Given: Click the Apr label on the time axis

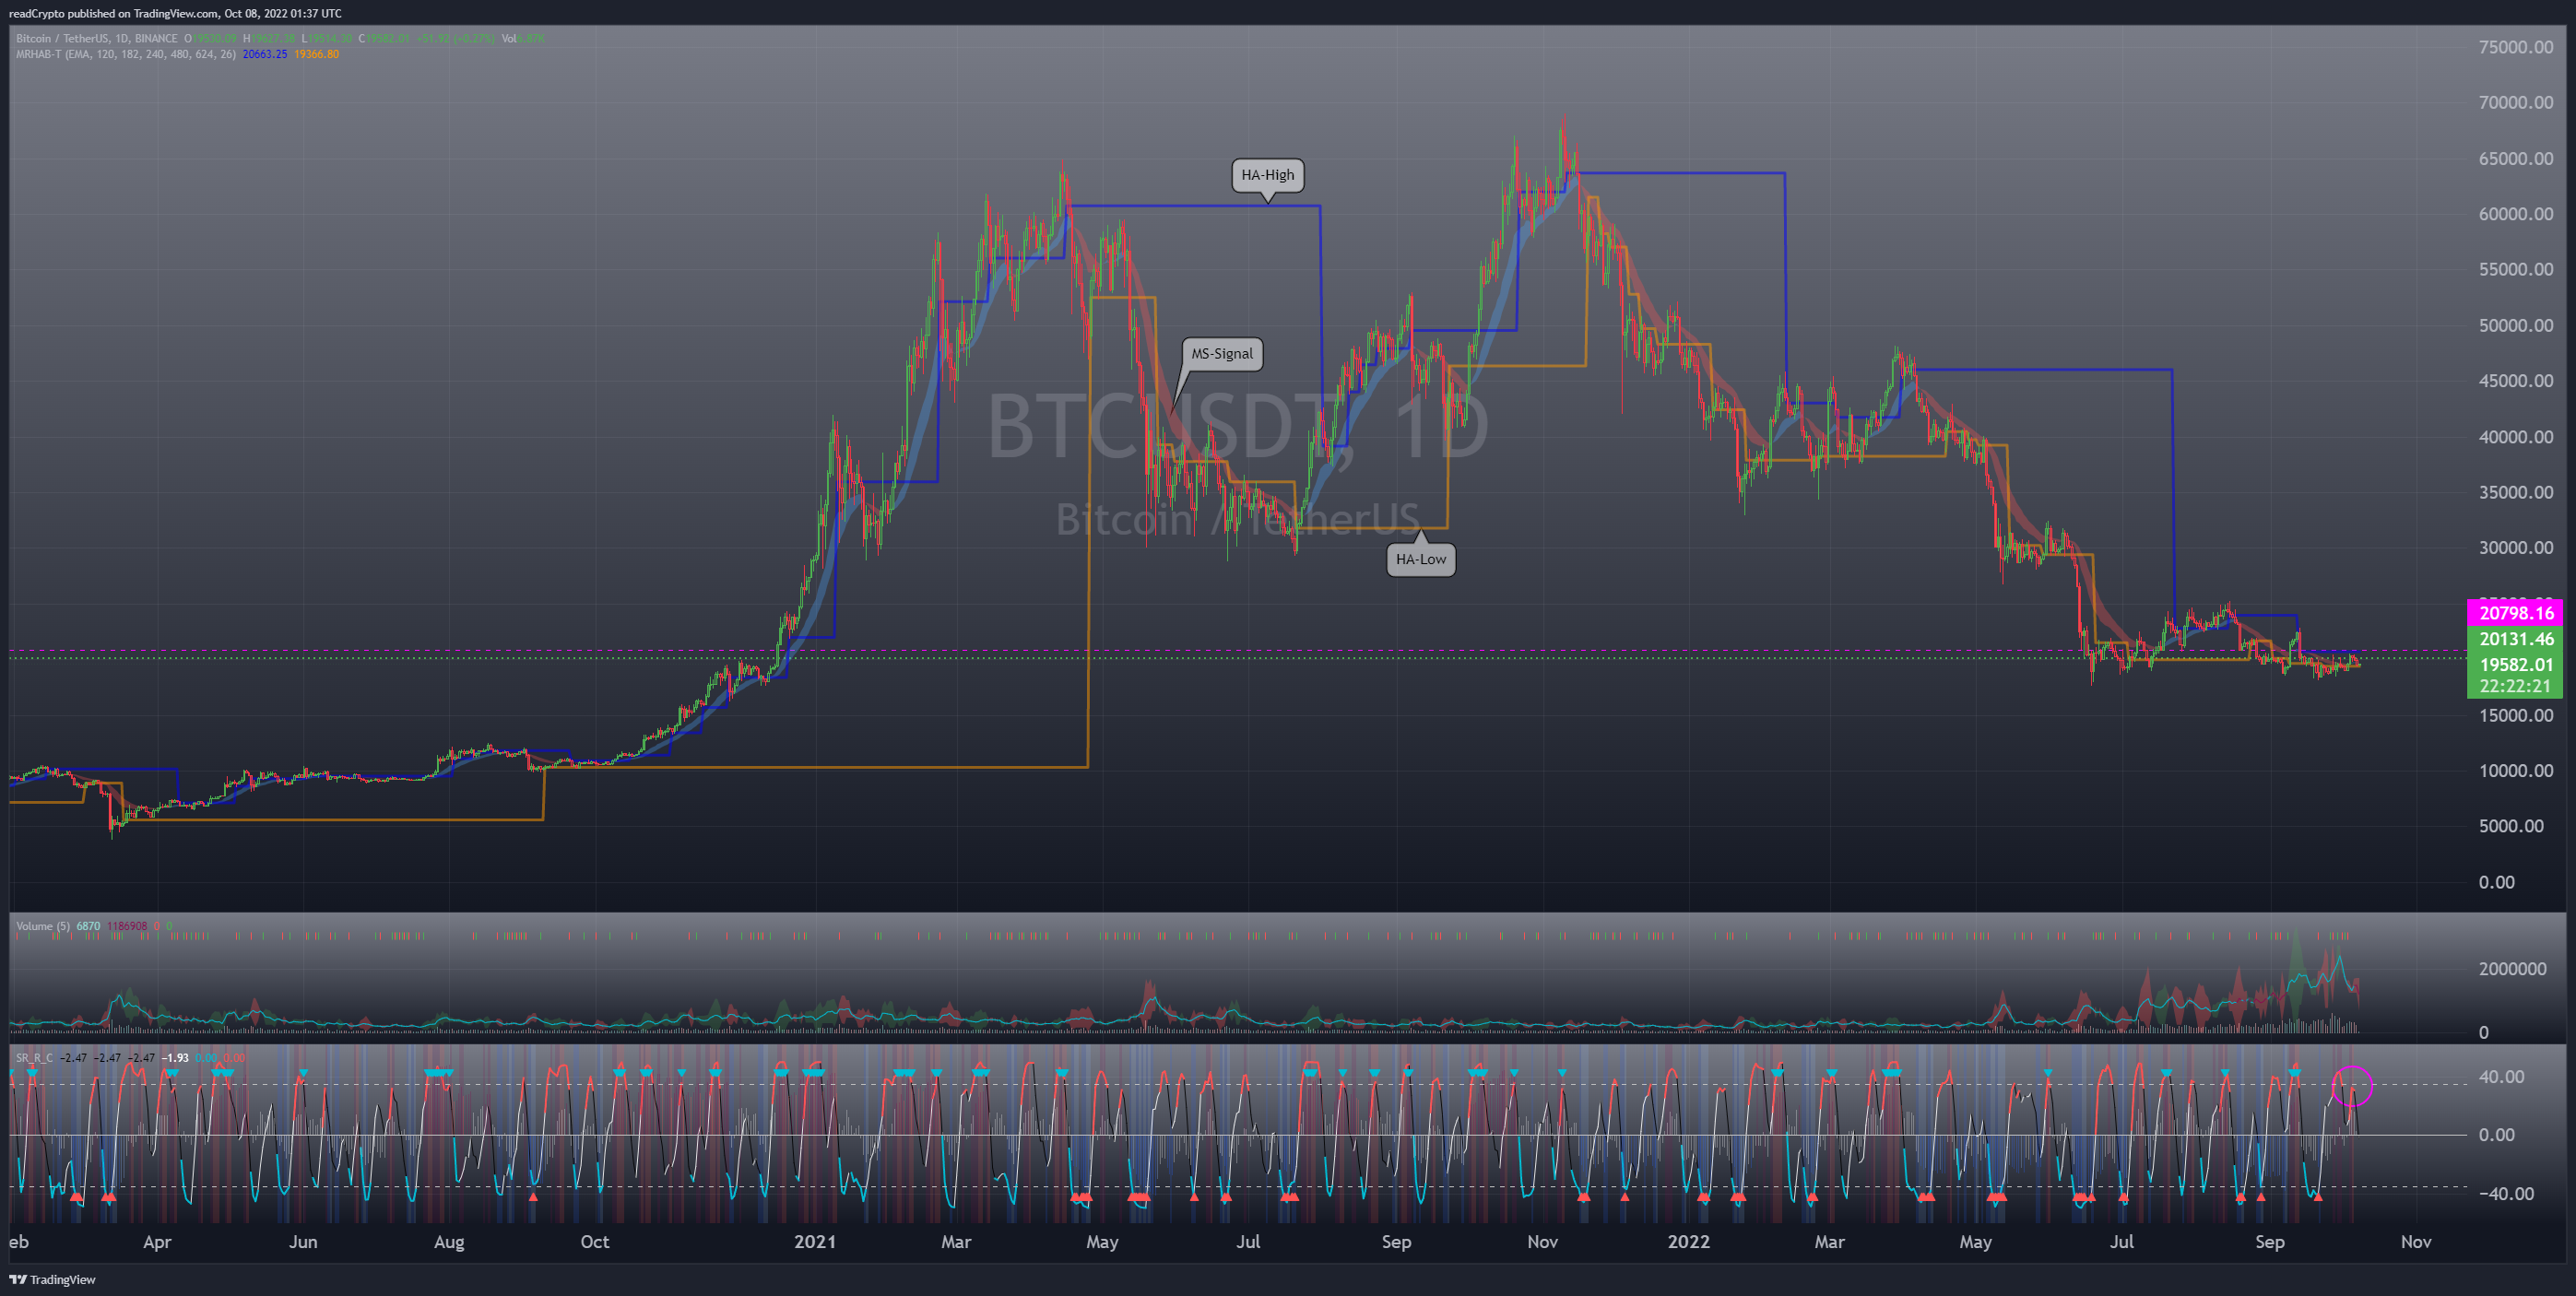Looking at the screenshot, I should click(x=157, y=1242).
